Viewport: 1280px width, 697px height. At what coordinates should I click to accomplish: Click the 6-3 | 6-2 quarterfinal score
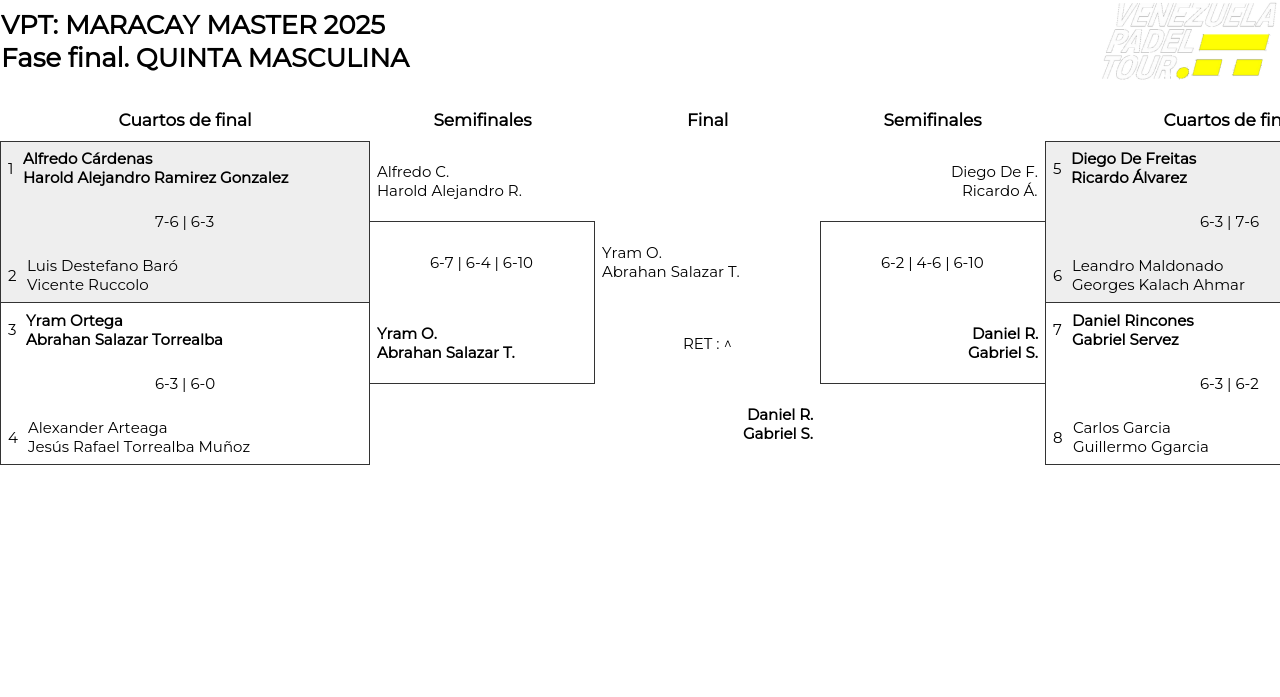click(1229, 384)
